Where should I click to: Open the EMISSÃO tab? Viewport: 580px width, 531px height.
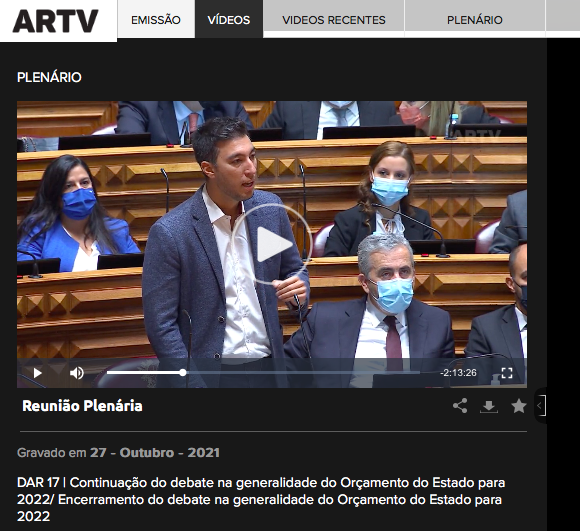[x=156, y=19]
